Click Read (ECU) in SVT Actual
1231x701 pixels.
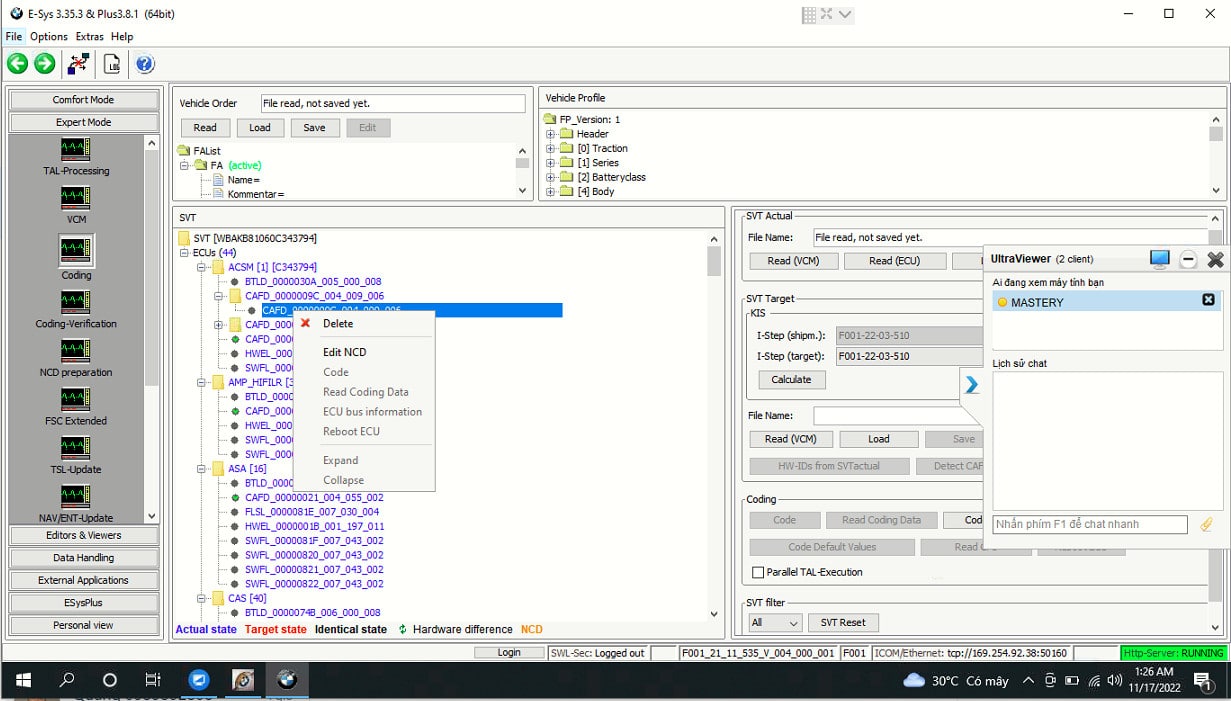[x=894, y=261]
